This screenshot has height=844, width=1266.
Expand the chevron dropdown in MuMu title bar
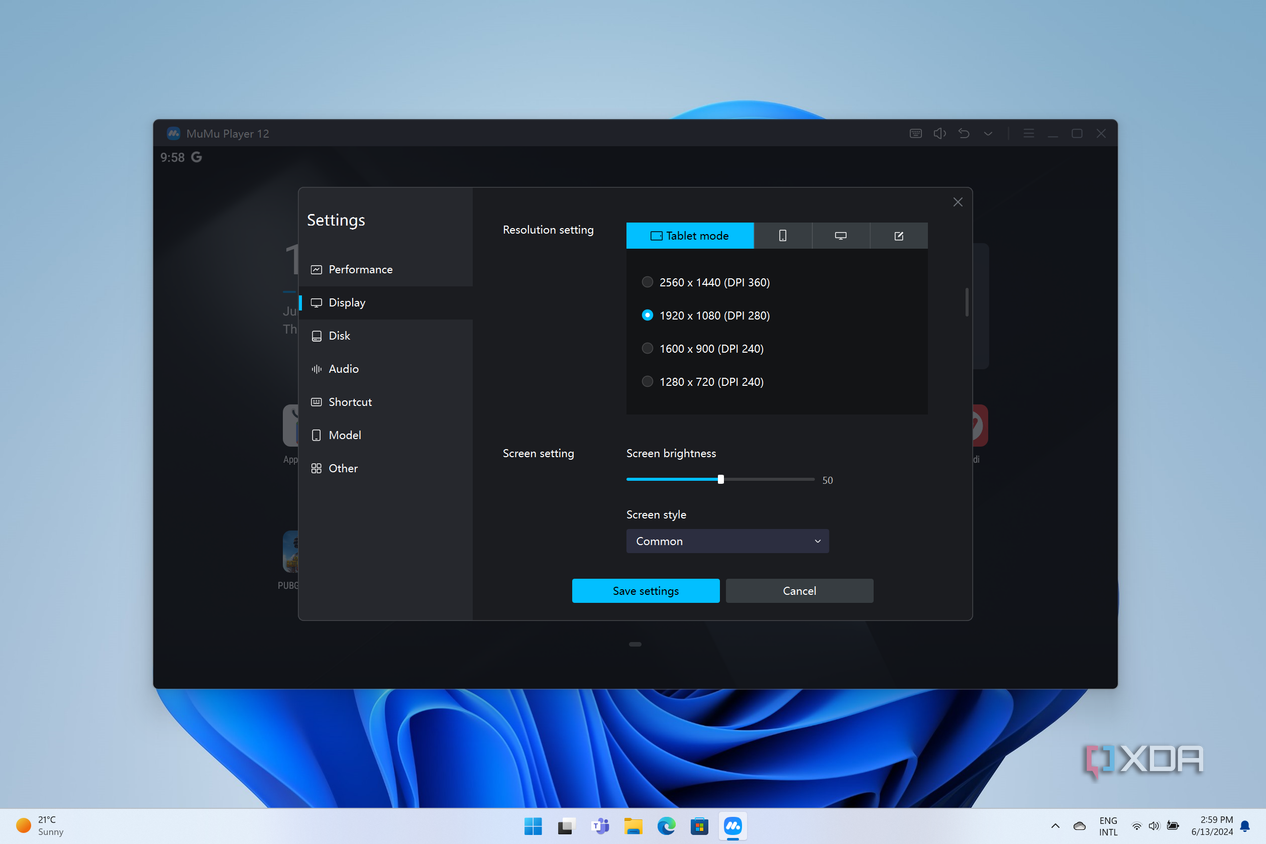[988, 133]
